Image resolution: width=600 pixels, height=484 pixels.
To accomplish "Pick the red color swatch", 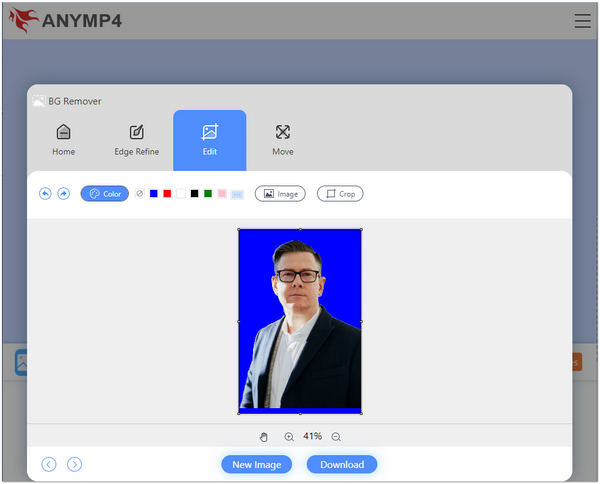I will 167,194.
